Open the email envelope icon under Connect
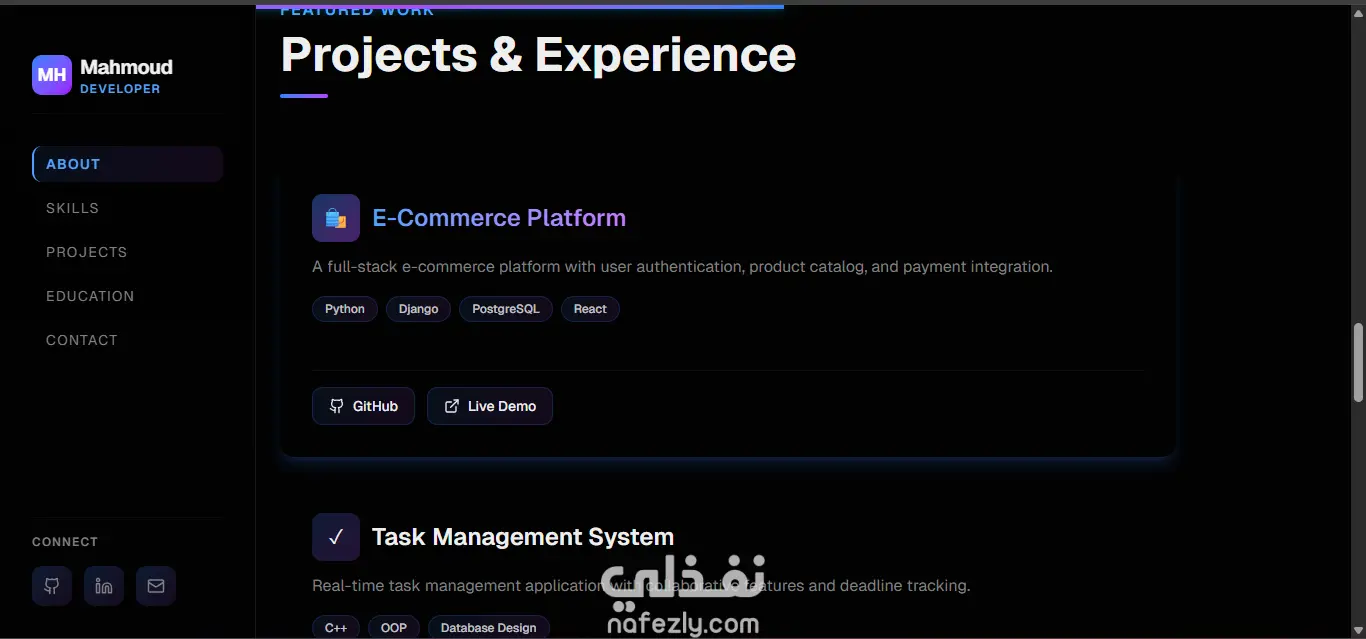Viewport: 1366px width, 639px height. tap(156, 586)
